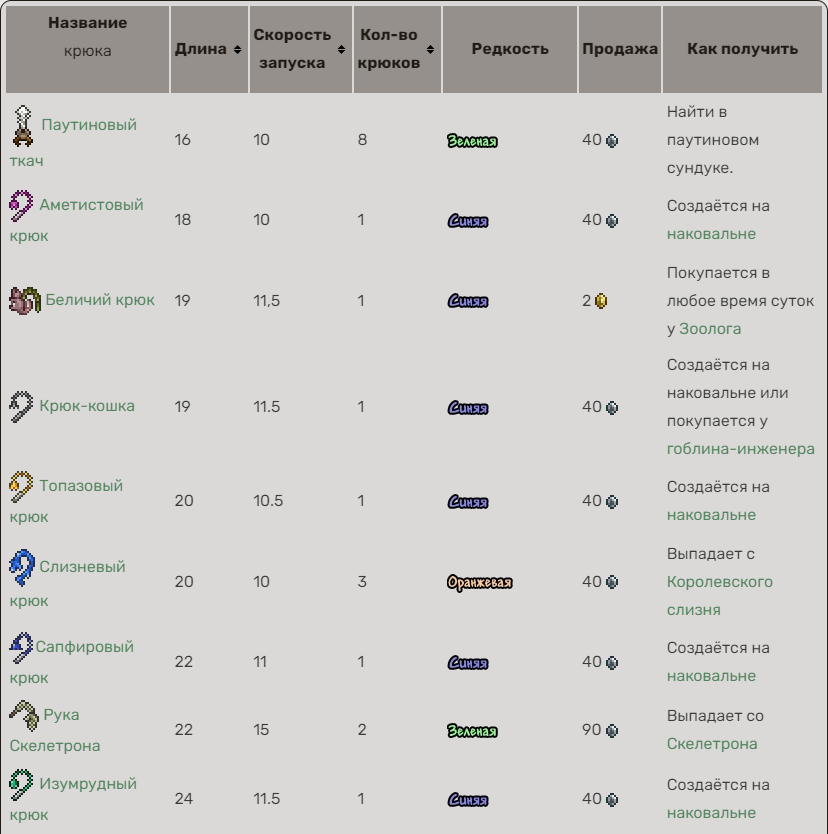Click the Аметистовый крюк purple hook icon

pyautogui.click(x=21, y=207)
